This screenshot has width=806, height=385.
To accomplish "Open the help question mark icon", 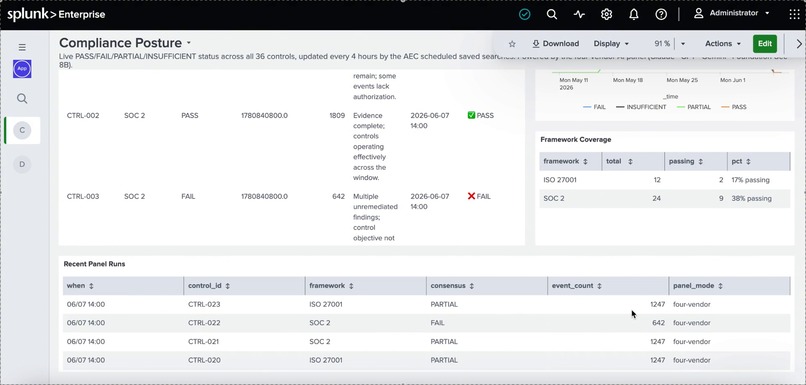I will click(x=661, y=14).
